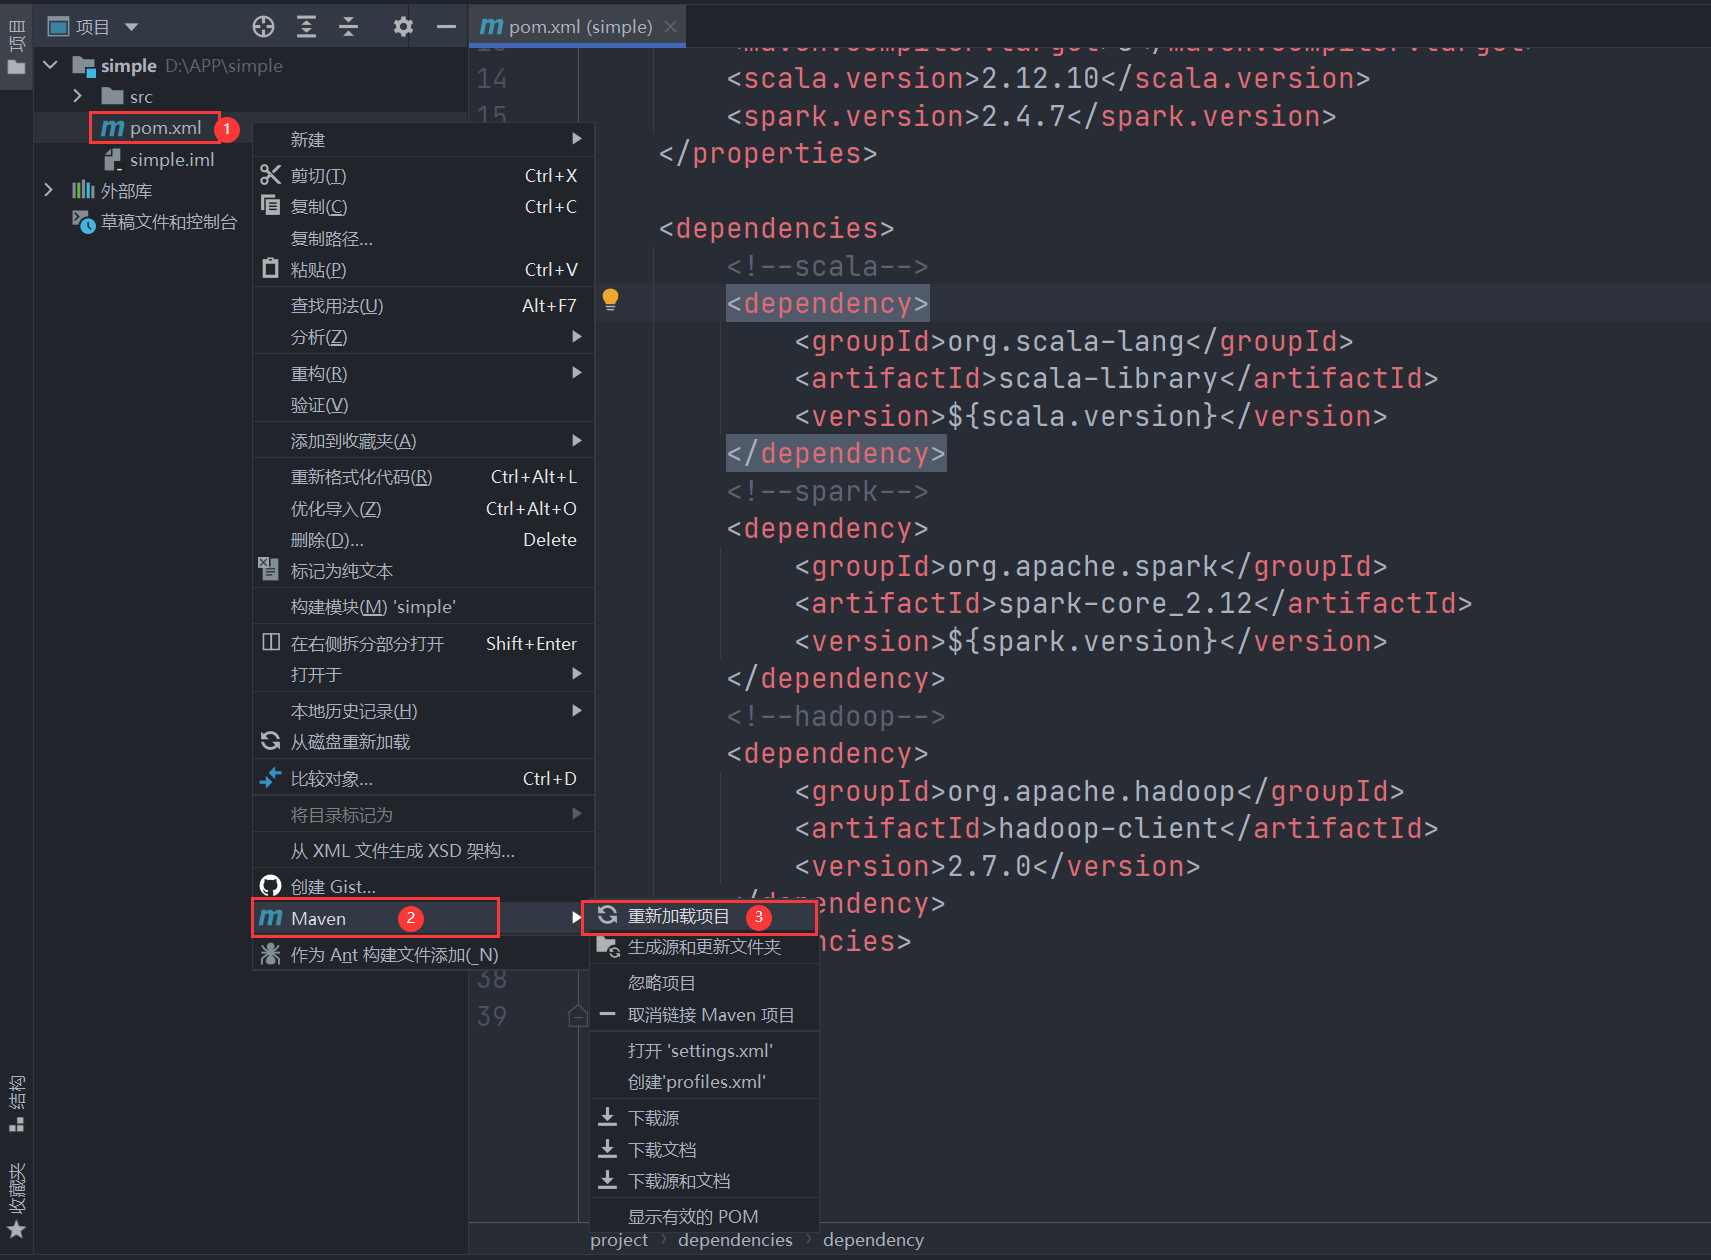
Task: Click the folder icon beside 生成源和更新文件夹
Action: [608, 946]
